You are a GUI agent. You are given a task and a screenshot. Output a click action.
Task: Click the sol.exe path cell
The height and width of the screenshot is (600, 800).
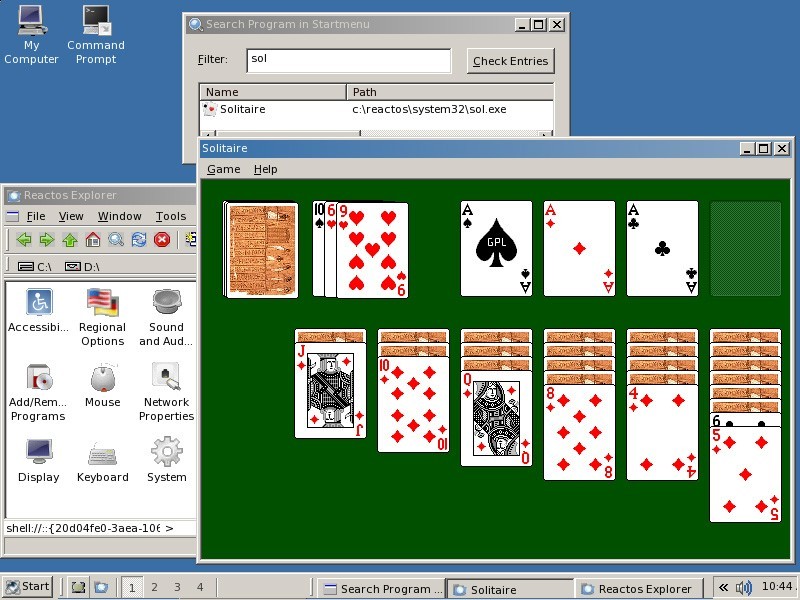click(x=429, y=109)
